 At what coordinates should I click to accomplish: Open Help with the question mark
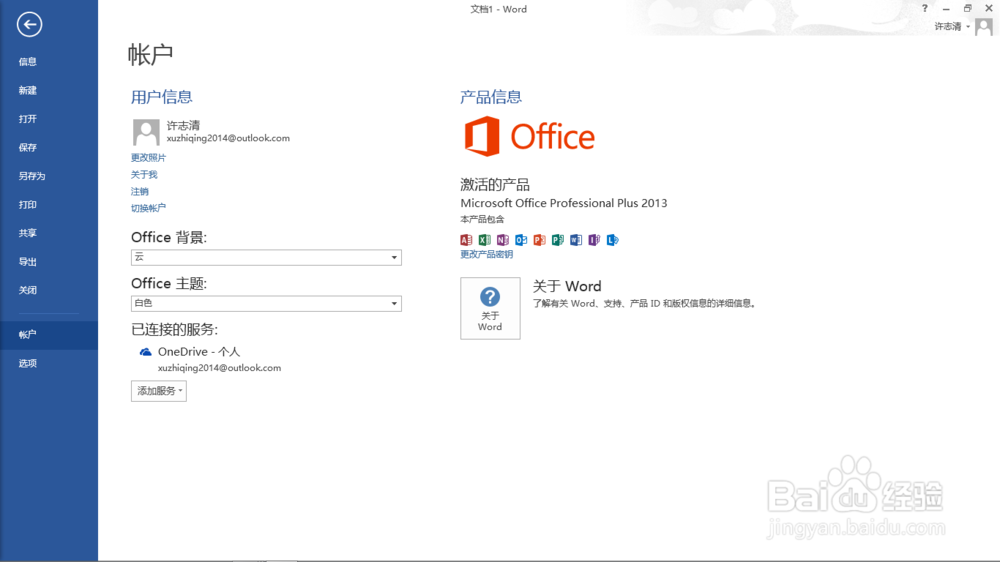925,8
